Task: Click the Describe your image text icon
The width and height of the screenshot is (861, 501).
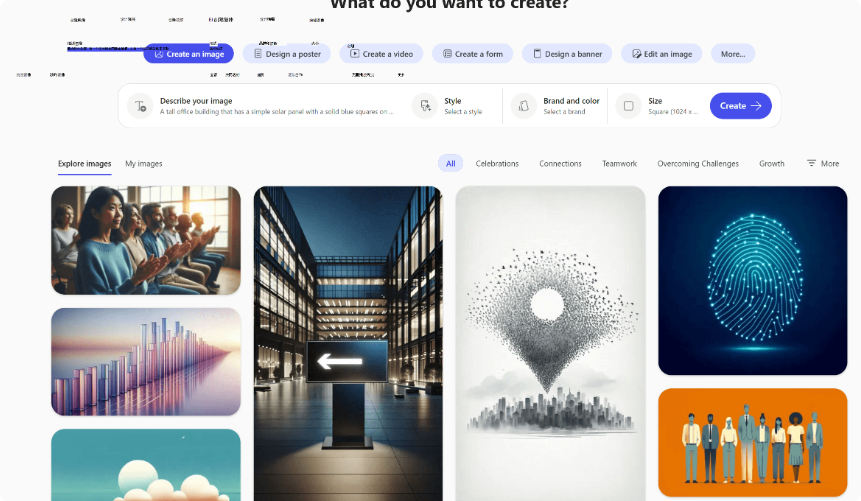Action: coord(139,105)
